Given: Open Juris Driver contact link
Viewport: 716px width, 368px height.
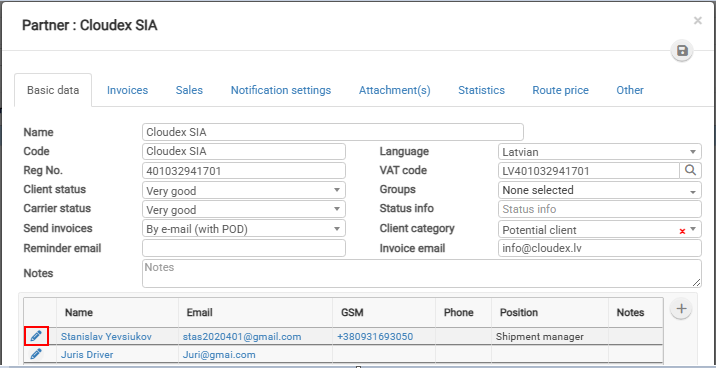Looking at the screenshot, I should tap(87, 355).
